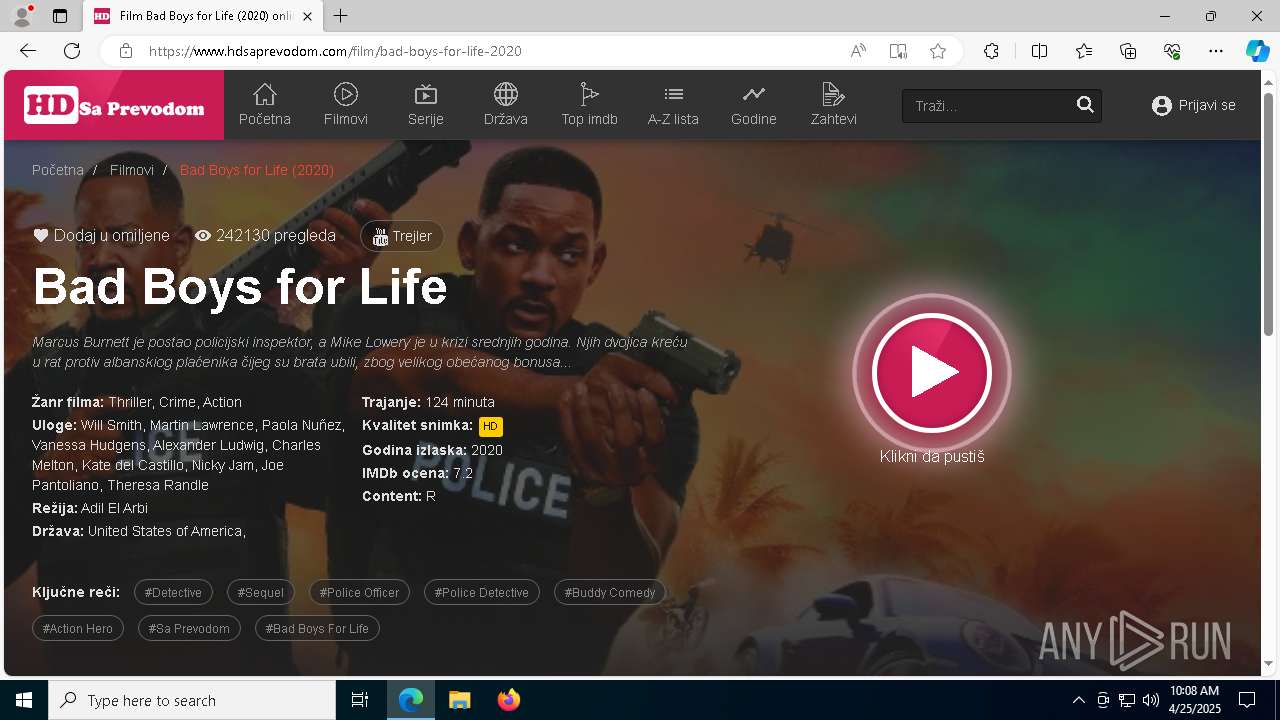This screenshot has width=1280, height=720.
Task: Open Zahtevi edit-page icon
Action: 833,94
